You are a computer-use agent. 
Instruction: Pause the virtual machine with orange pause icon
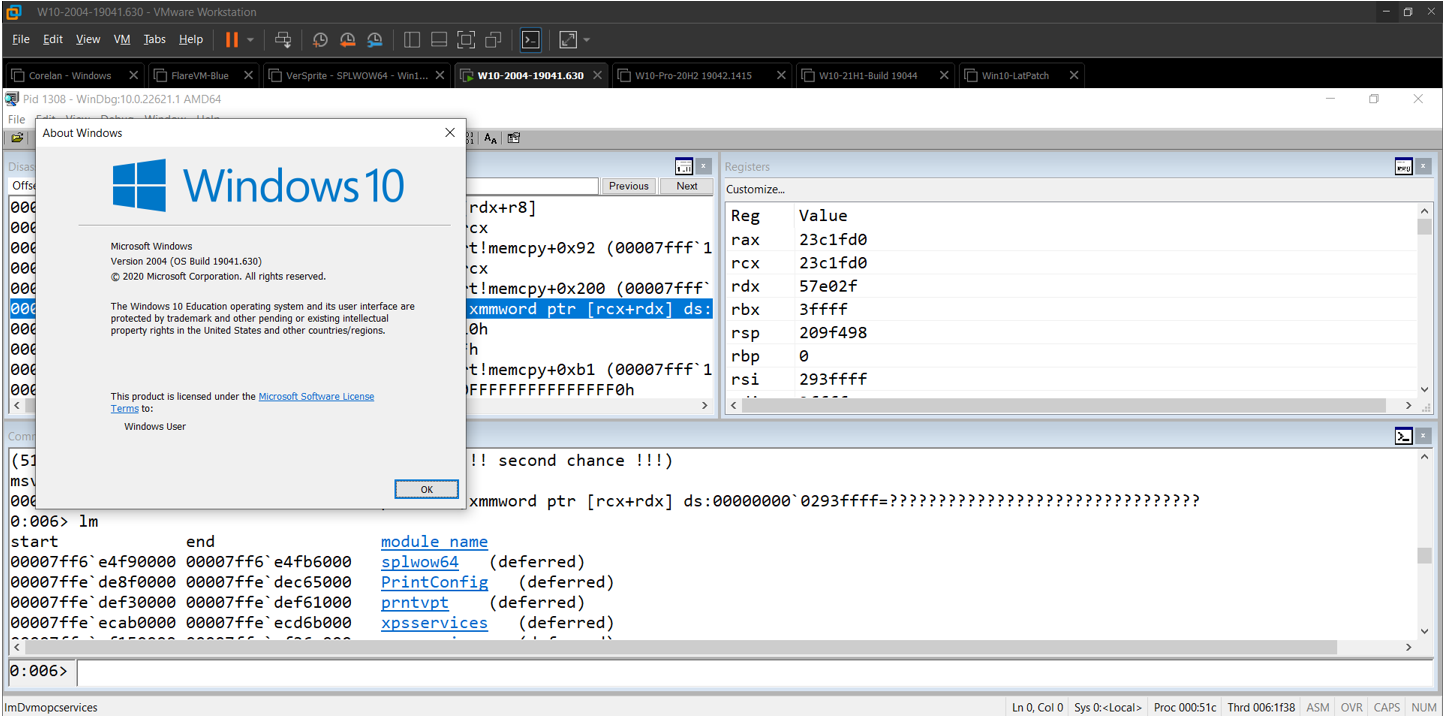[231, 40]
